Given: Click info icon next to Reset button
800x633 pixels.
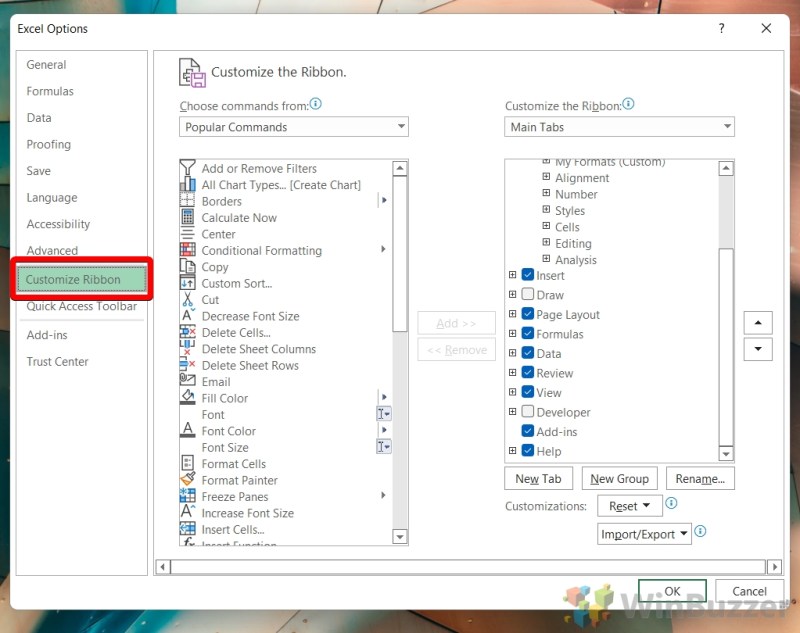Looking at the screenshot, I should pyautogui.click(x=671, y=503).
